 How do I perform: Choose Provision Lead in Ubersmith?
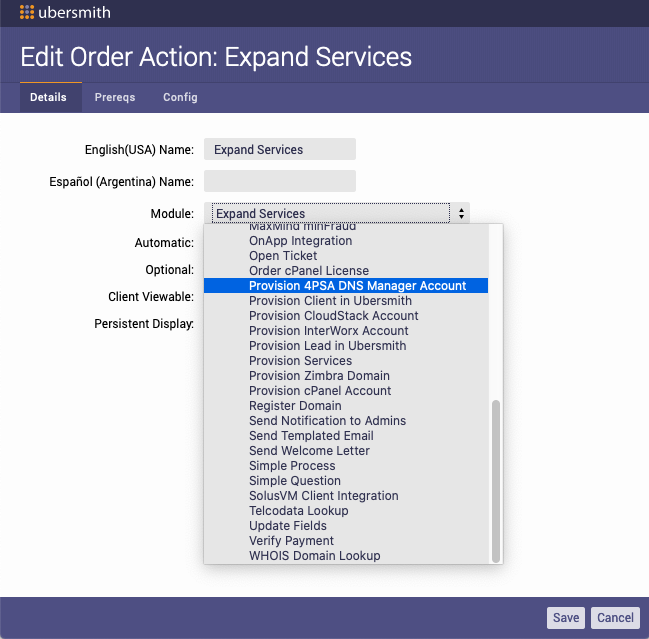point(346,346)
